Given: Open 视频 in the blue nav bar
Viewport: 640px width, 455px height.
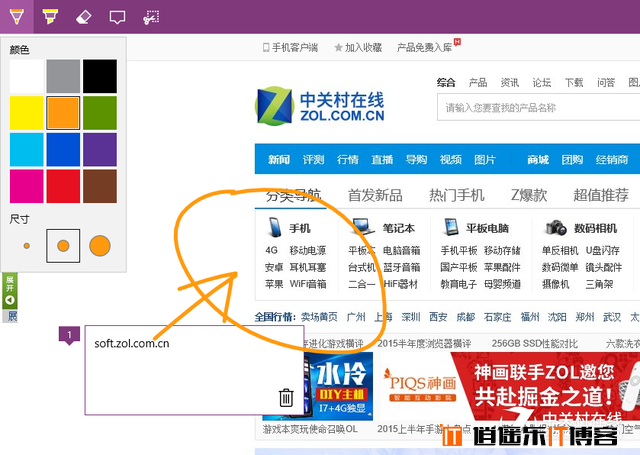Looking at the screenshot, I should (x=451, y=160).
